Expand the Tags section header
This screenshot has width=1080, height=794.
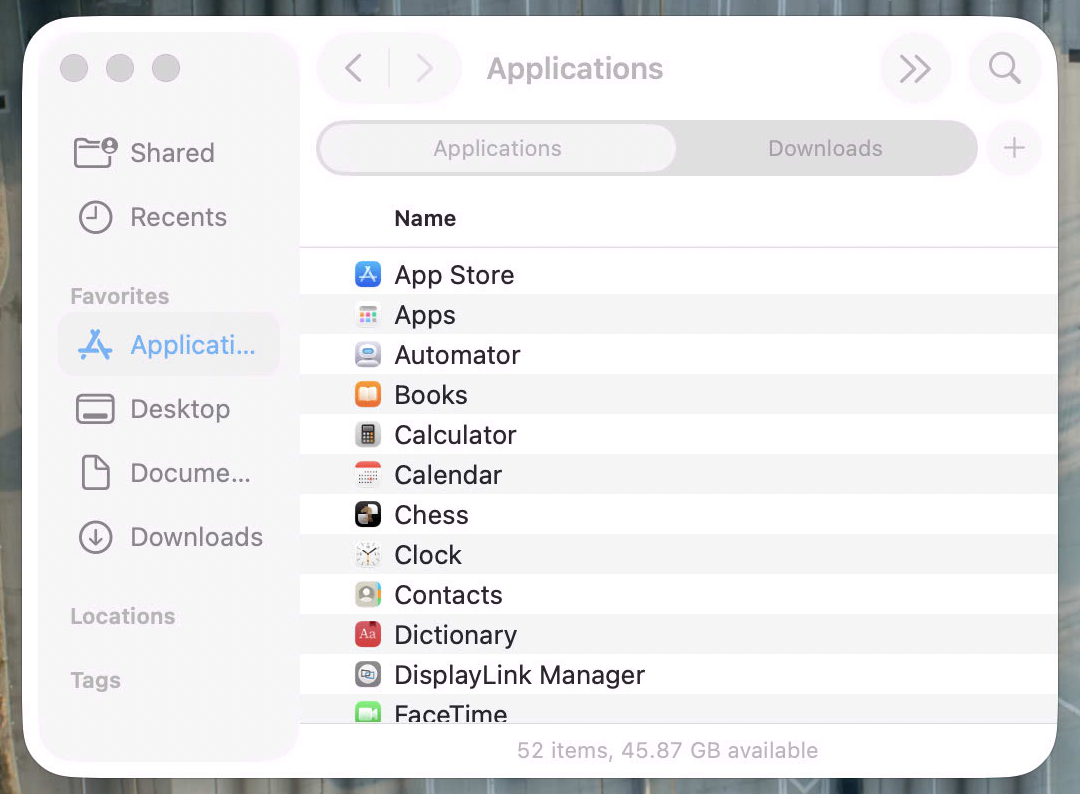coord(96,680)
